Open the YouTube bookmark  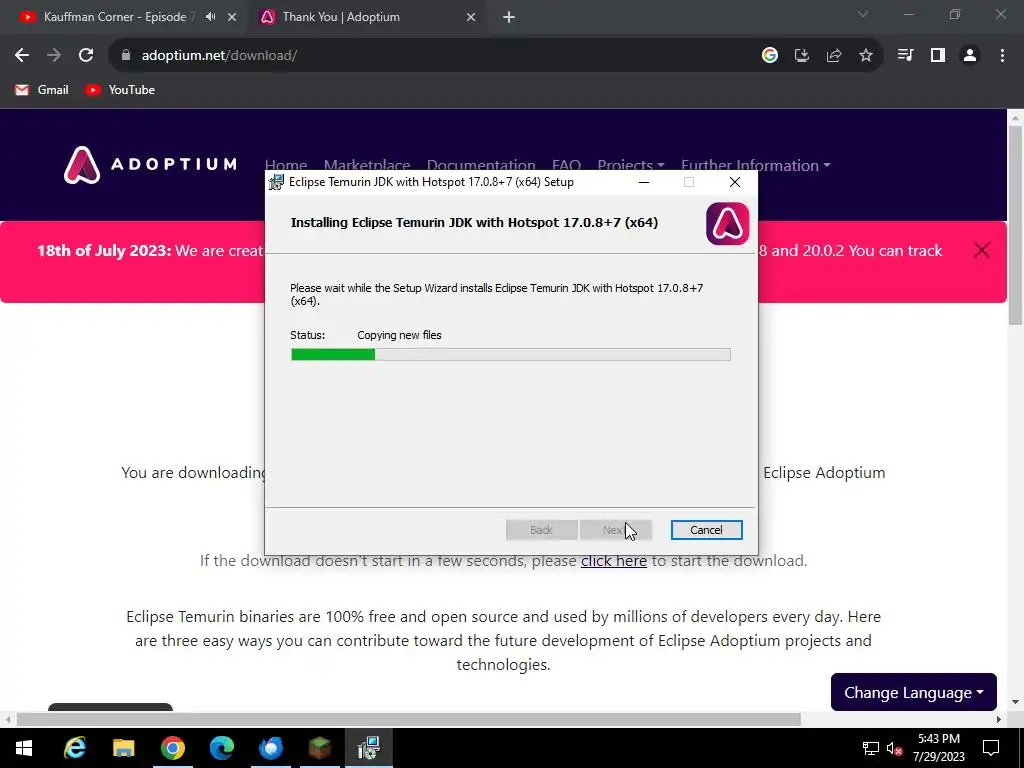120,90
